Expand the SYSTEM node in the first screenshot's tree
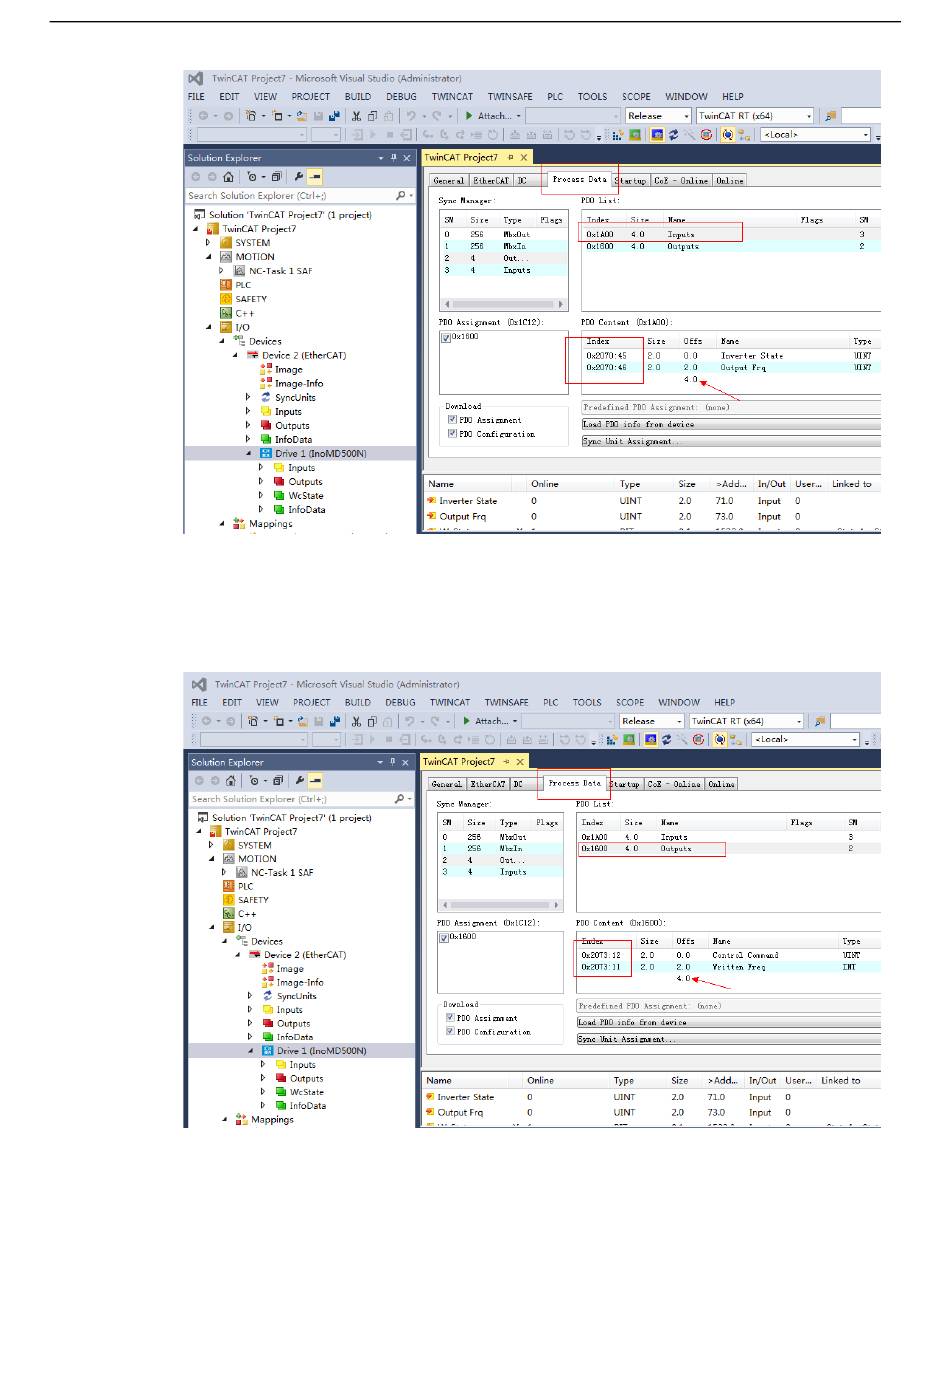This screenshot has height=1383, width=950. coord(209,243)
